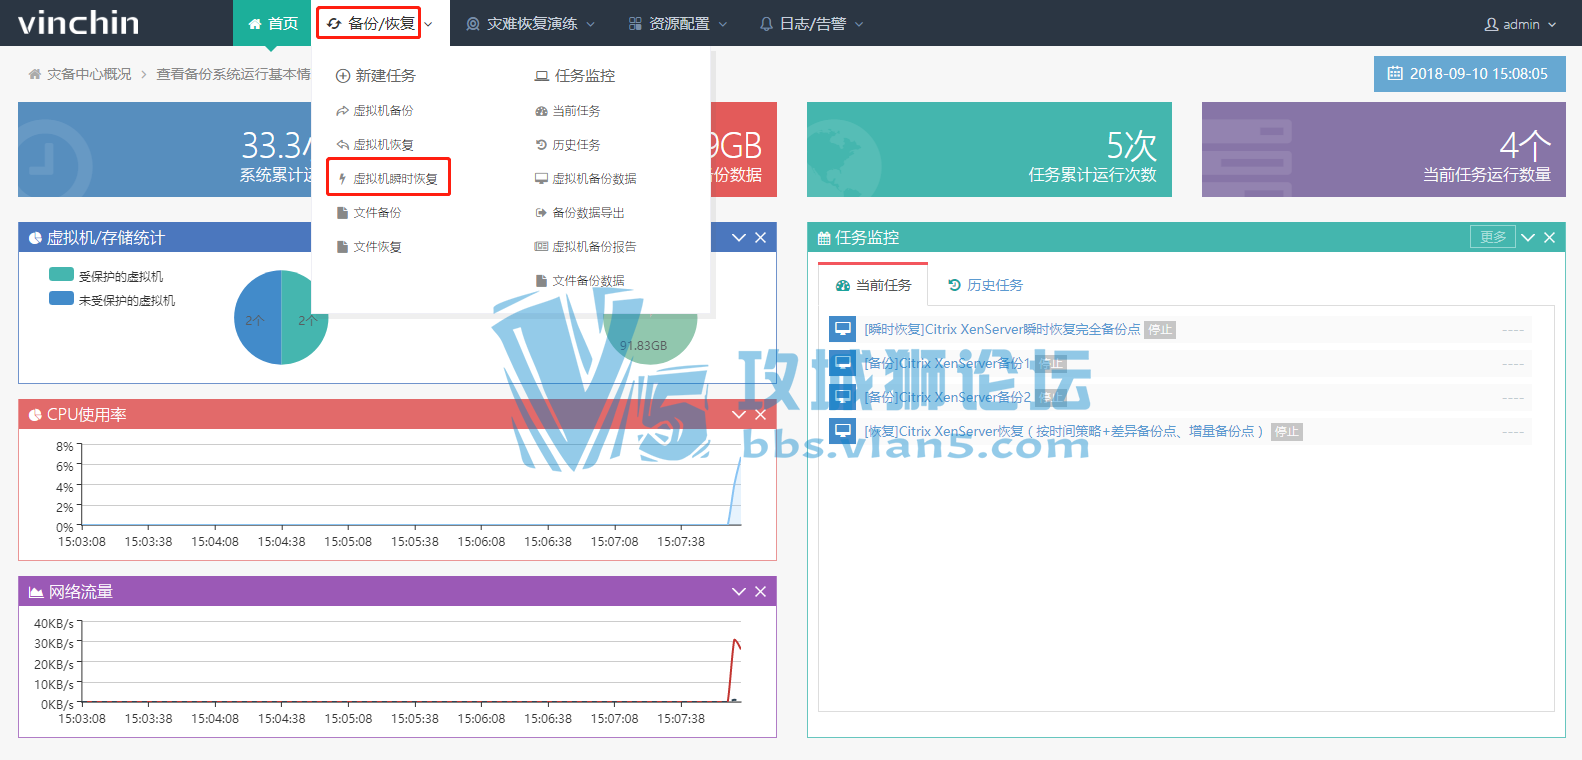The image size is (1582, 760).
Task: Open the Citrix XenServer备份1 task link
Action: point(948,363)
